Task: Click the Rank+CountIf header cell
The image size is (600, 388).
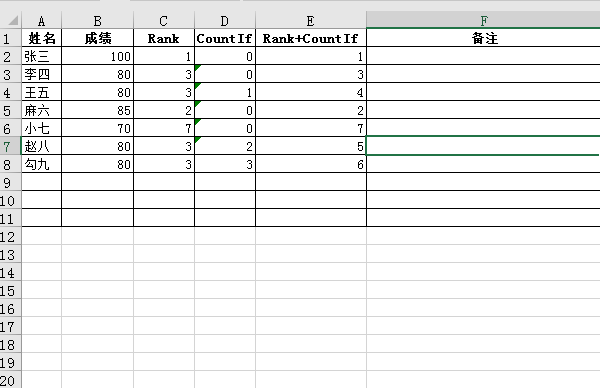Action: click(x=311, y=38)
